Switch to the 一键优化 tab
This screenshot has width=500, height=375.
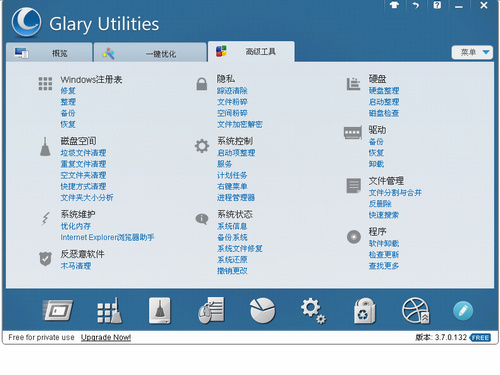point(150,53)
